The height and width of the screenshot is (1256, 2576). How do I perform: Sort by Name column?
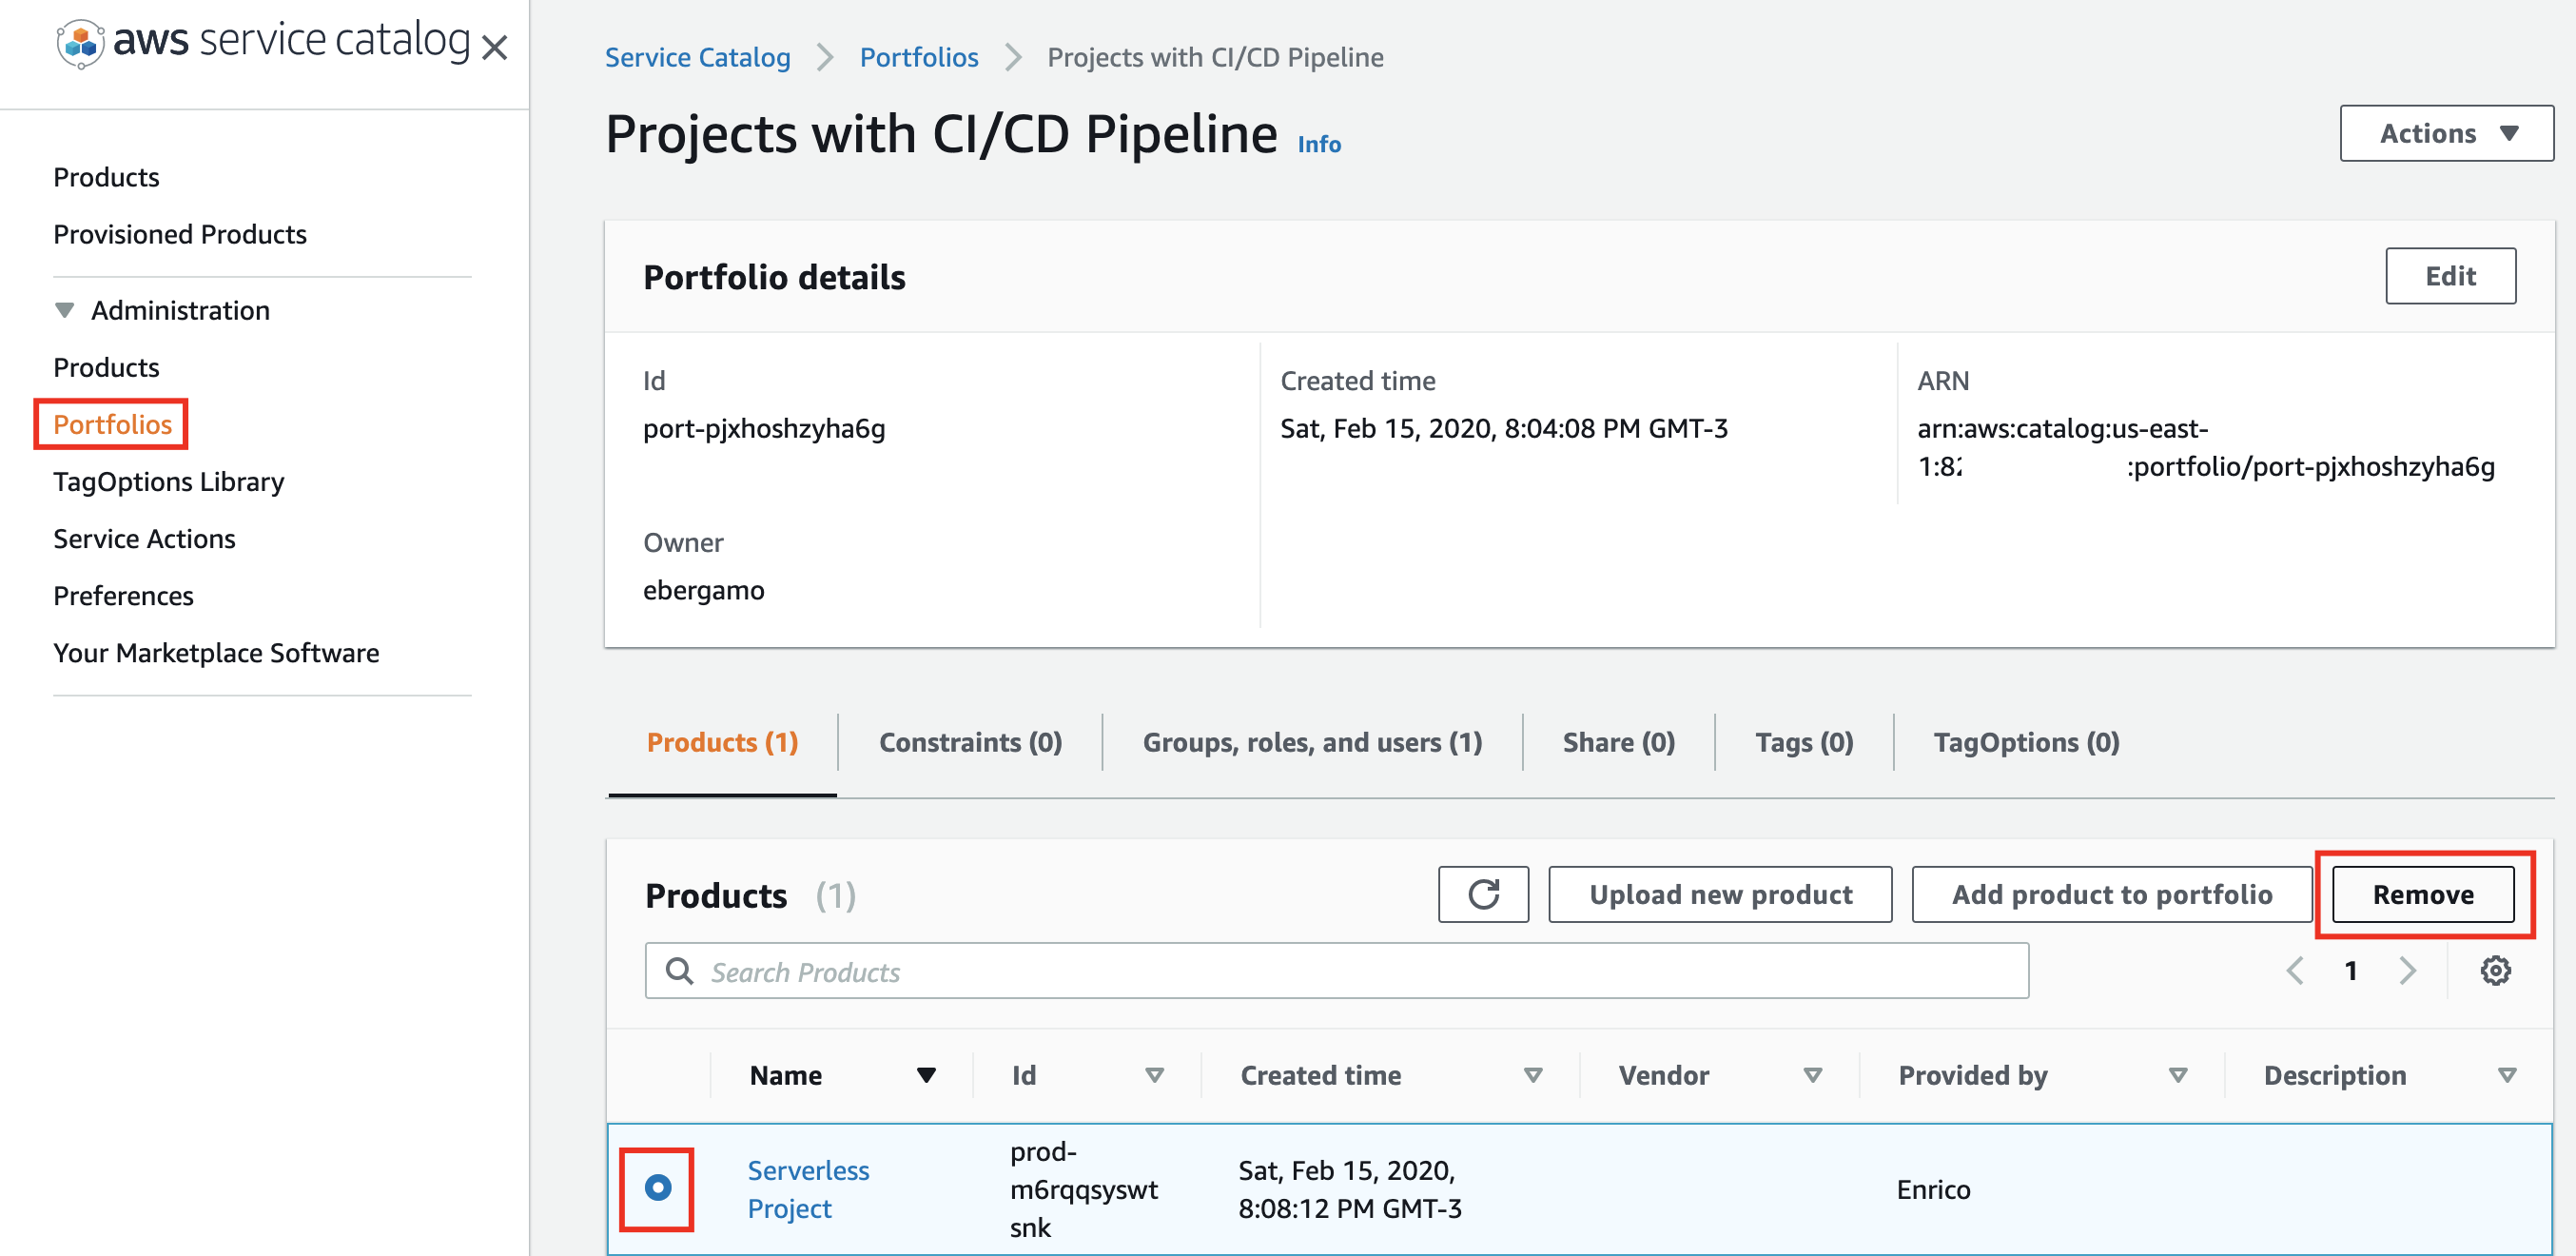pos(926,1075)
